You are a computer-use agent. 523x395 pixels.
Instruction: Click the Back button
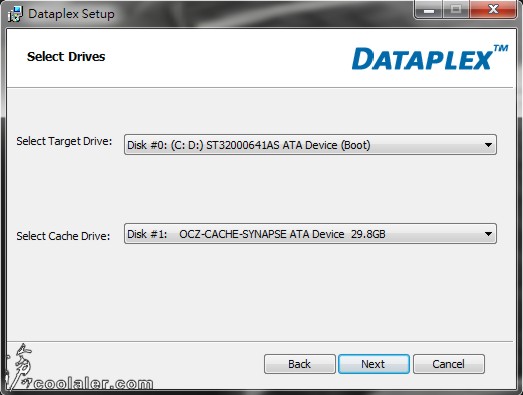[x=300, y=364]
